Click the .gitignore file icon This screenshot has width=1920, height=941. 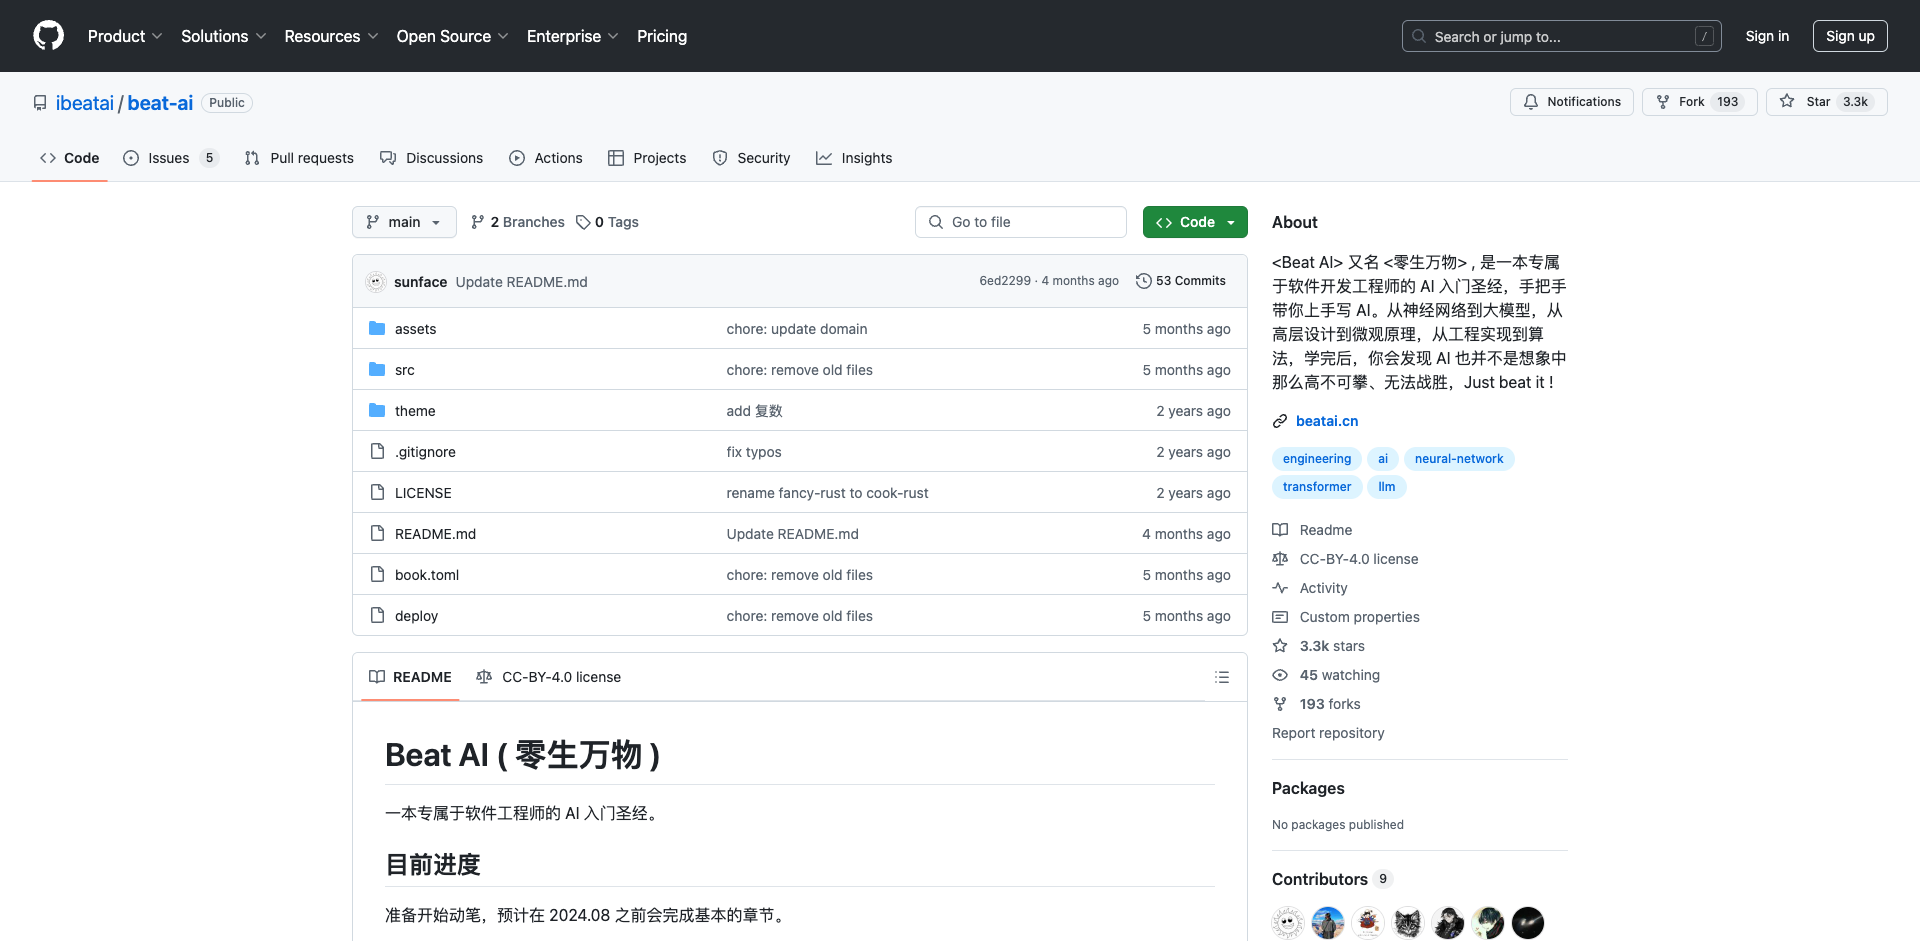click(377, 451)
